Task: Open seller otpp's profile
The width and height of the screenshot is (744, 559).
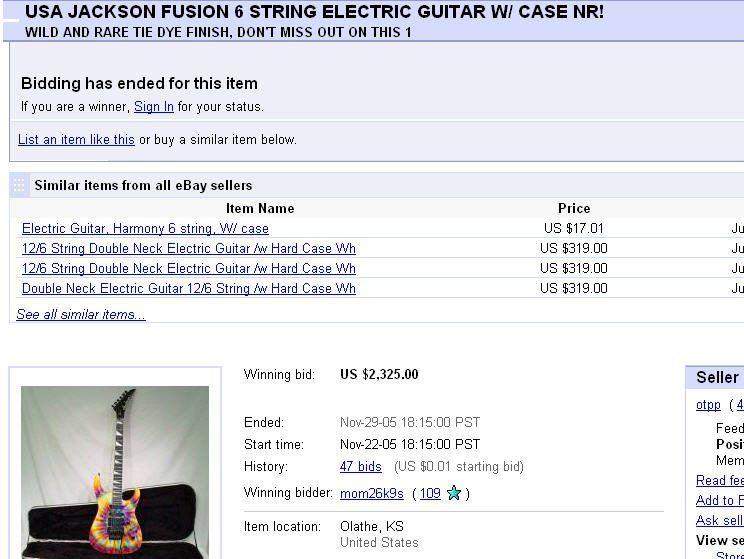Action: [x=708, y=405]
